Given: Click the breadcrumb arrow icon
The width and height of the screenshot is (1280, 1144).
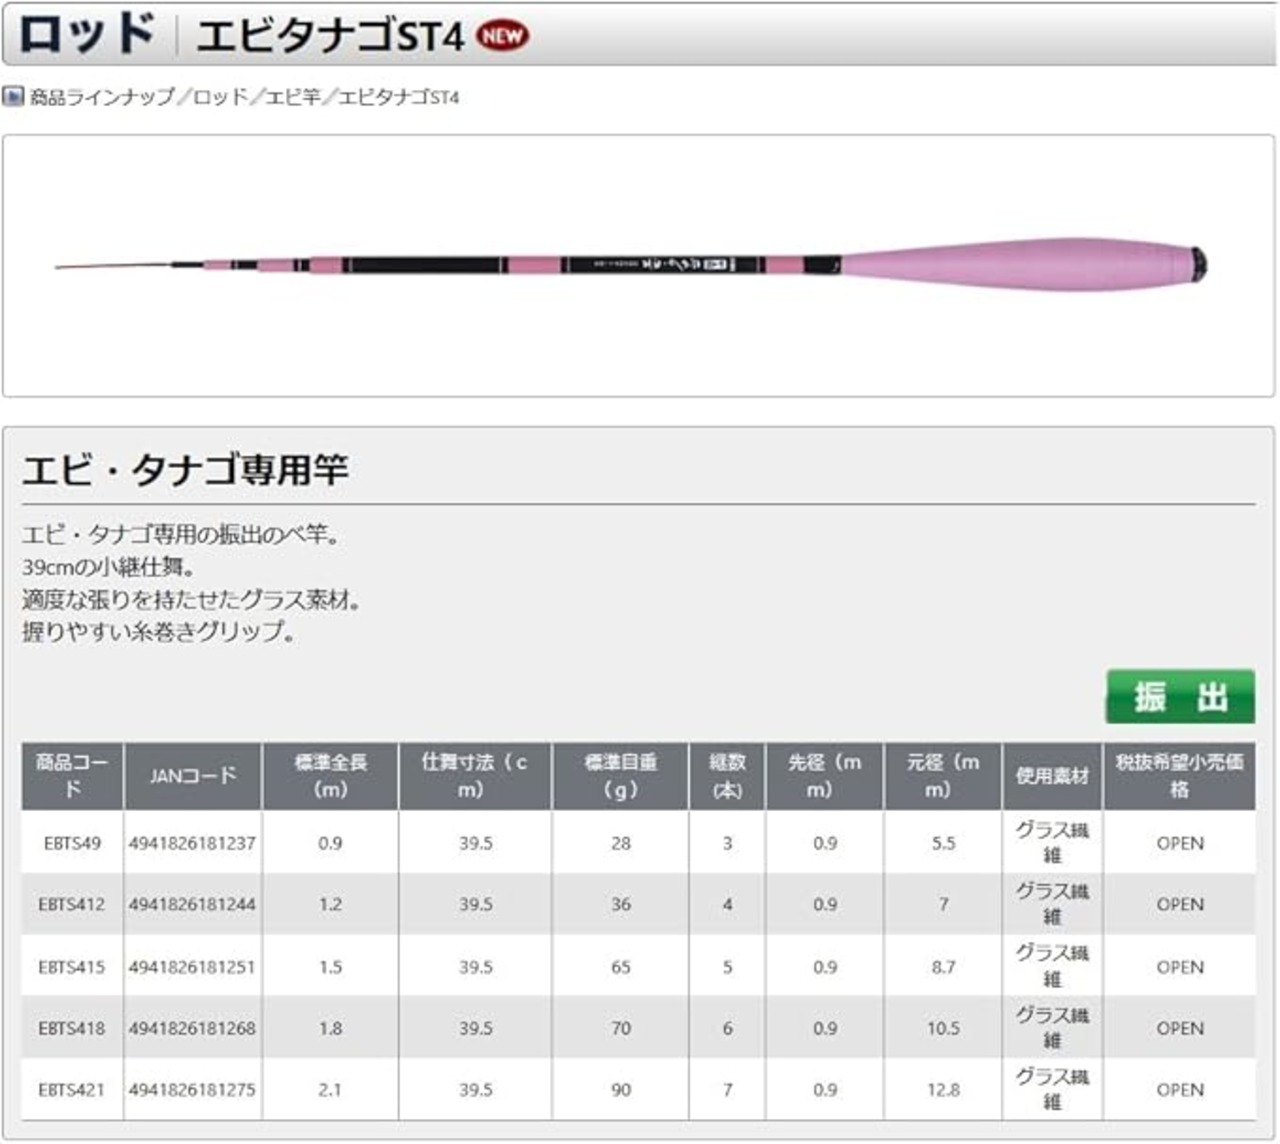Looking at the screenshot, I should click(13, 97).
